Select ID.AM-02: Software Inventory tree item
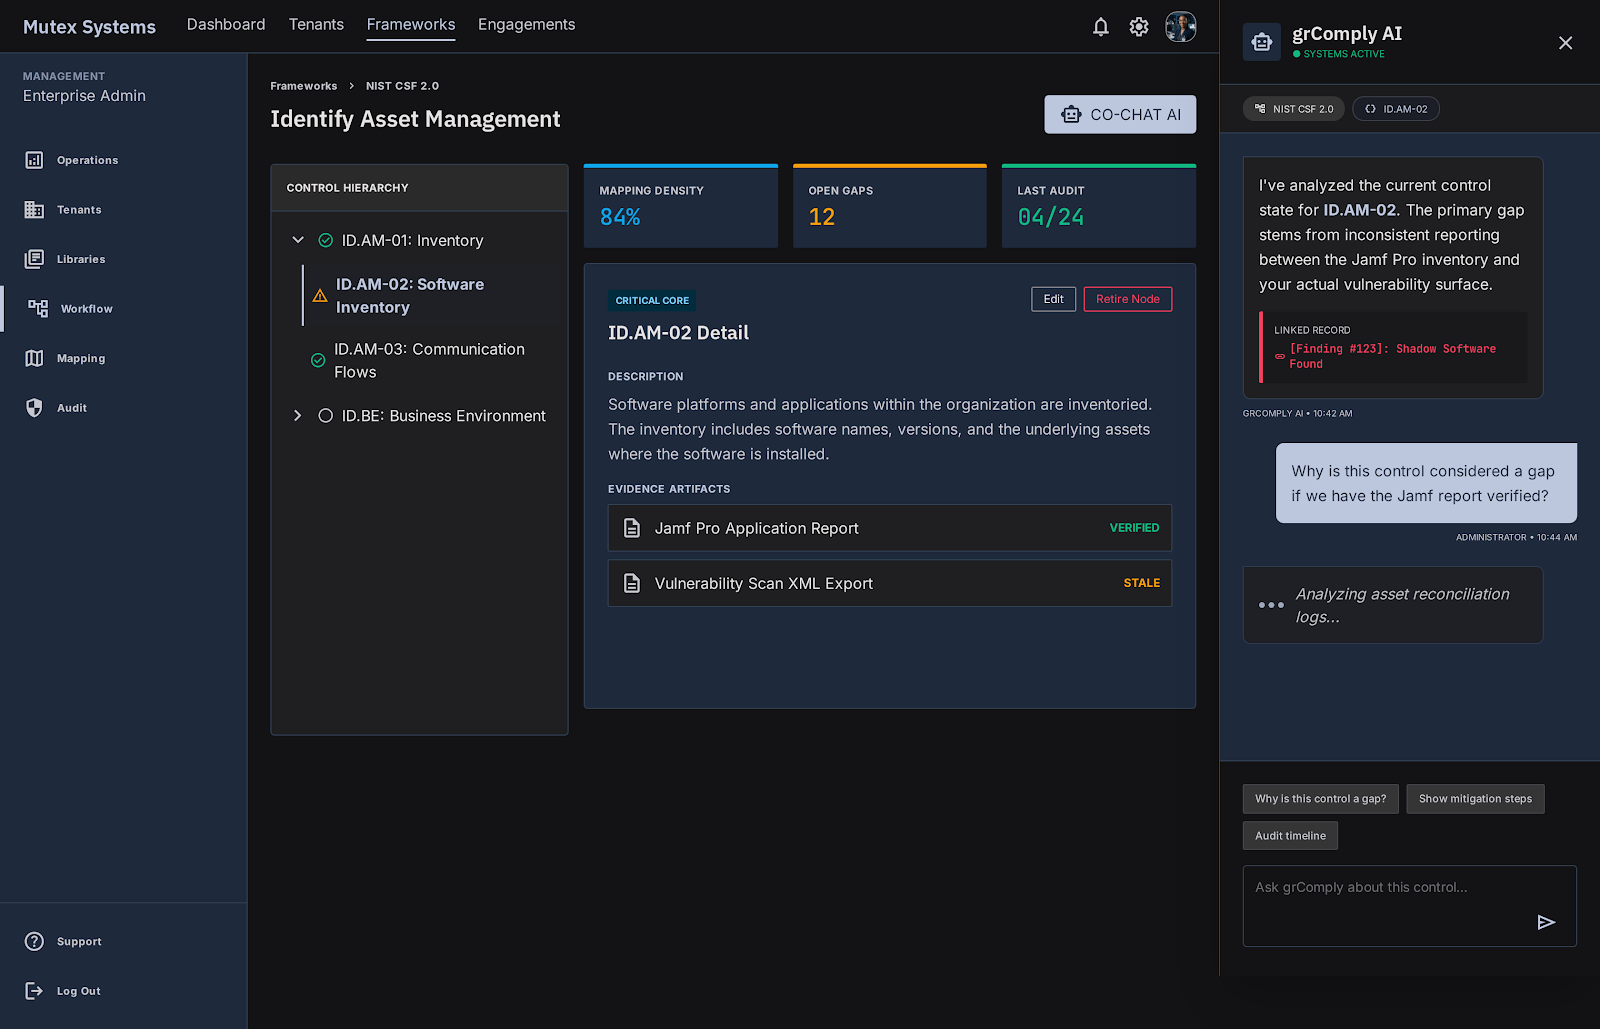 (428, 296)
